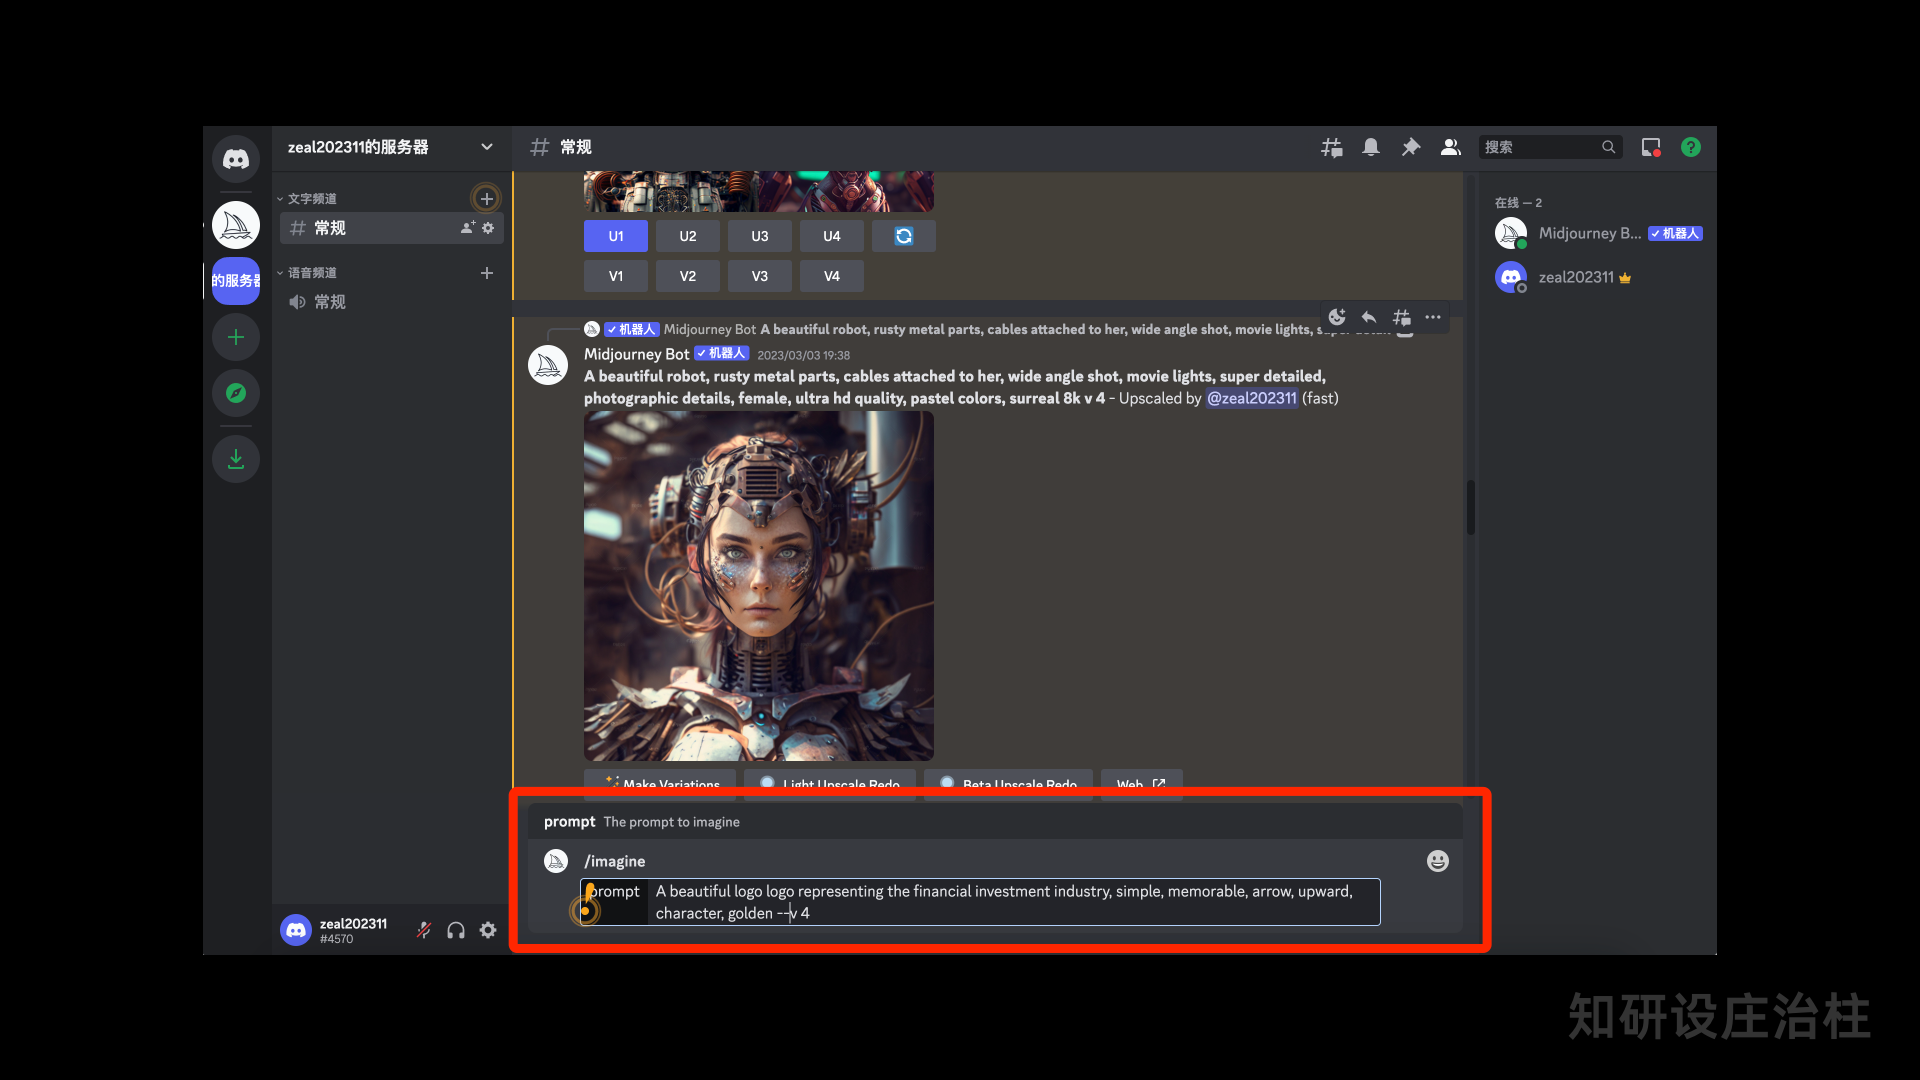Toggle headphones deafen button
The height and width of the screenshot is (1080, 1920).
[456, 930]
